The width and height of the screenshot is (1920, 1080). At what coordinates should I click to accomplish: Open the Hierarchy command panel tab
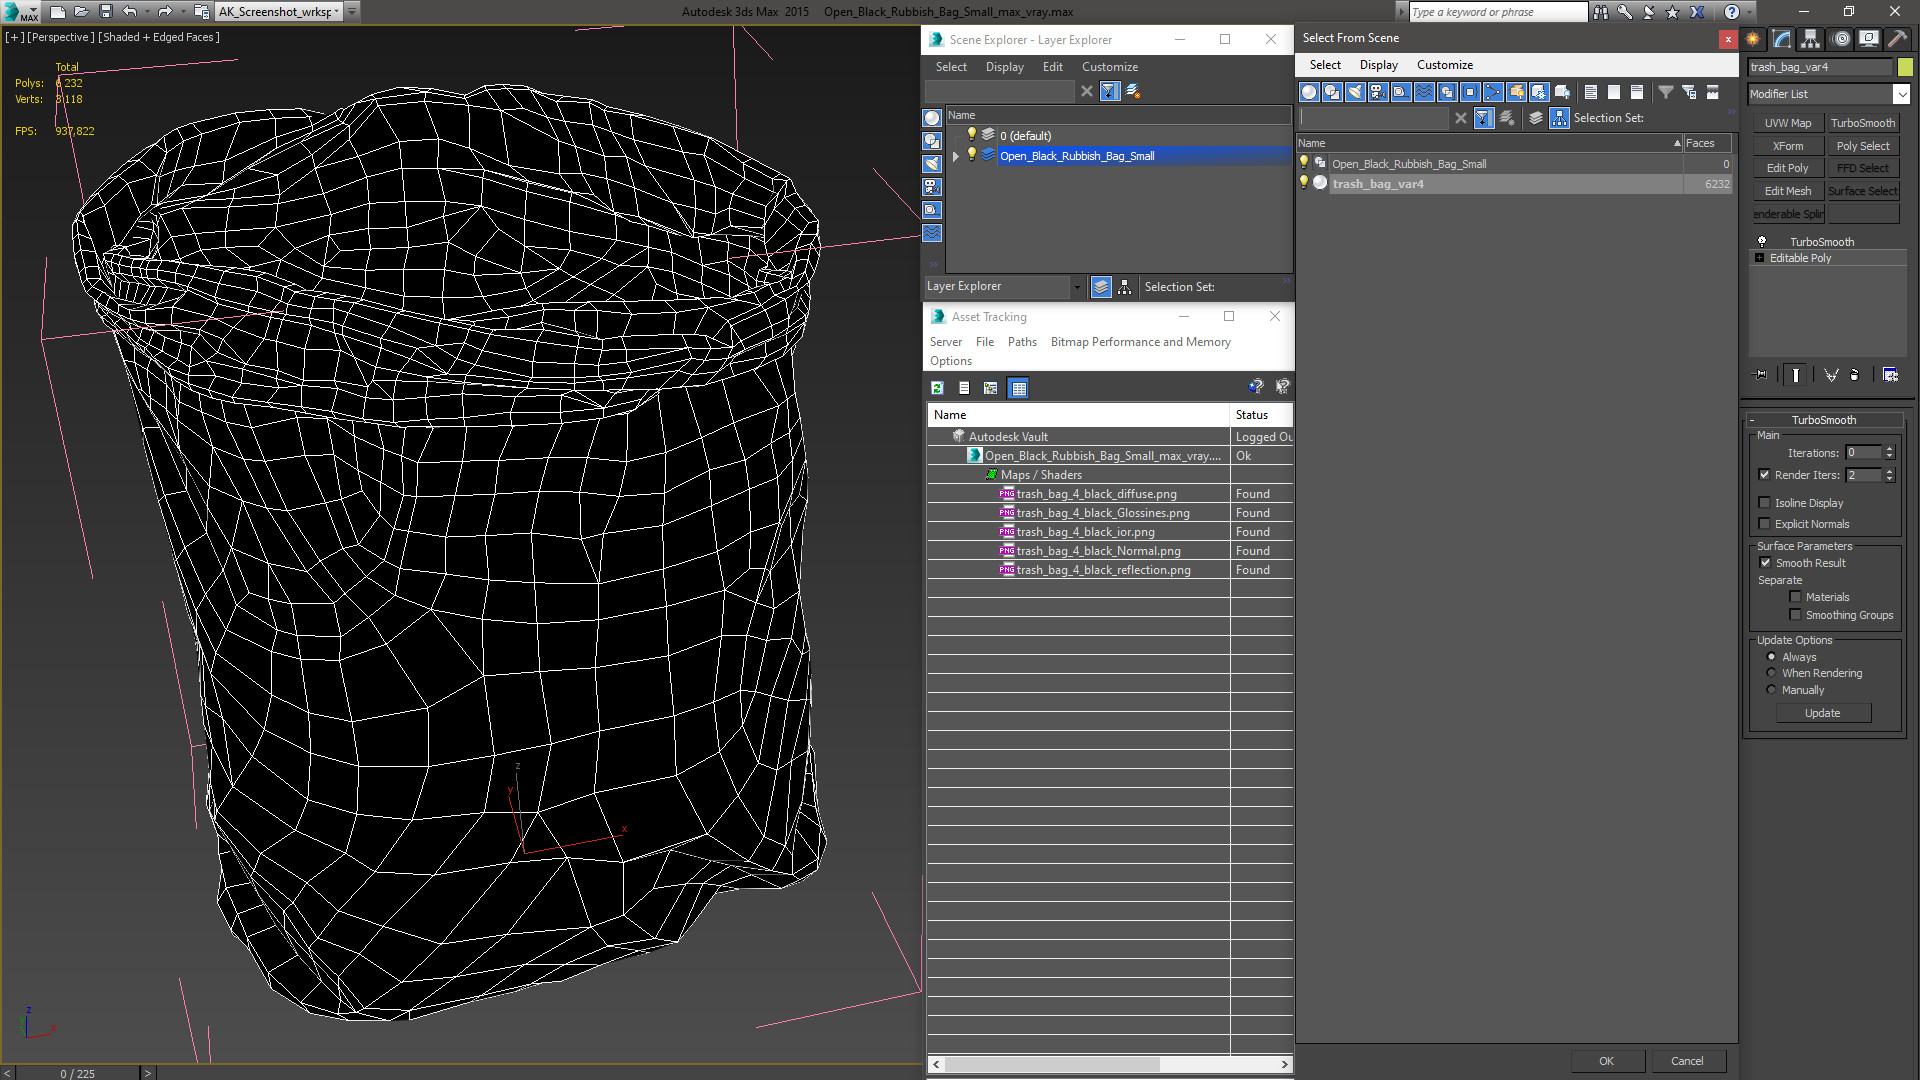tap(1811, 39)
